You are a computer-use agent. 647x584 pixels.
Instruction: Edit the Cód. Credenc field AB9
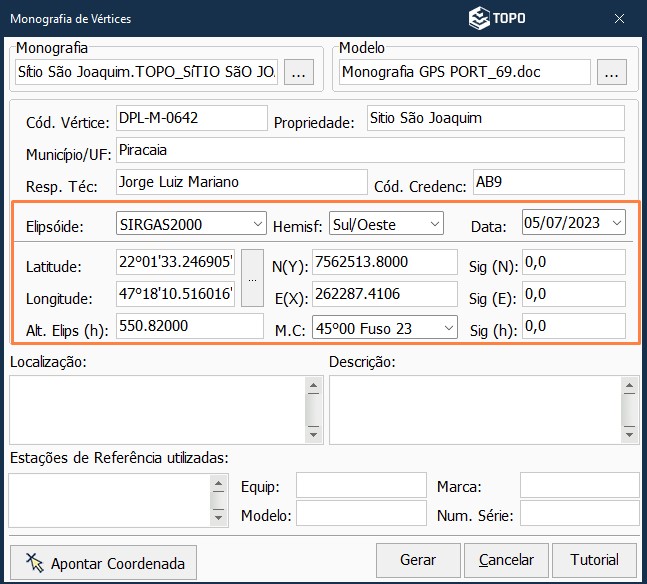point(549,182)
